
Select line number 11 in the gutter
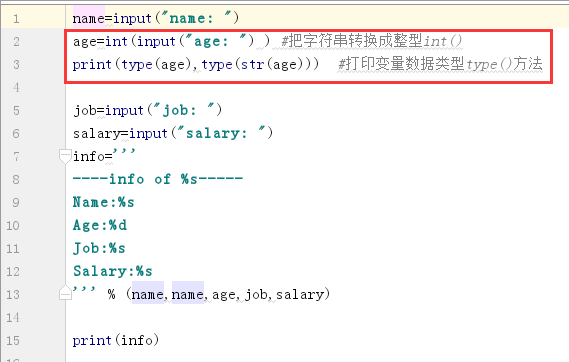pos(13,248)
